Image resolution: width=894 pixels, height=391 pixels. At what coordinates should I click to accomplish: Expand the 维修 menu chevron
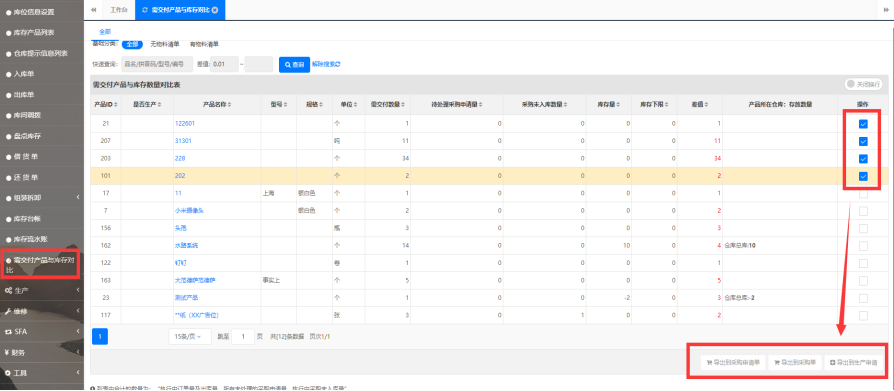(x=78, y=311)
